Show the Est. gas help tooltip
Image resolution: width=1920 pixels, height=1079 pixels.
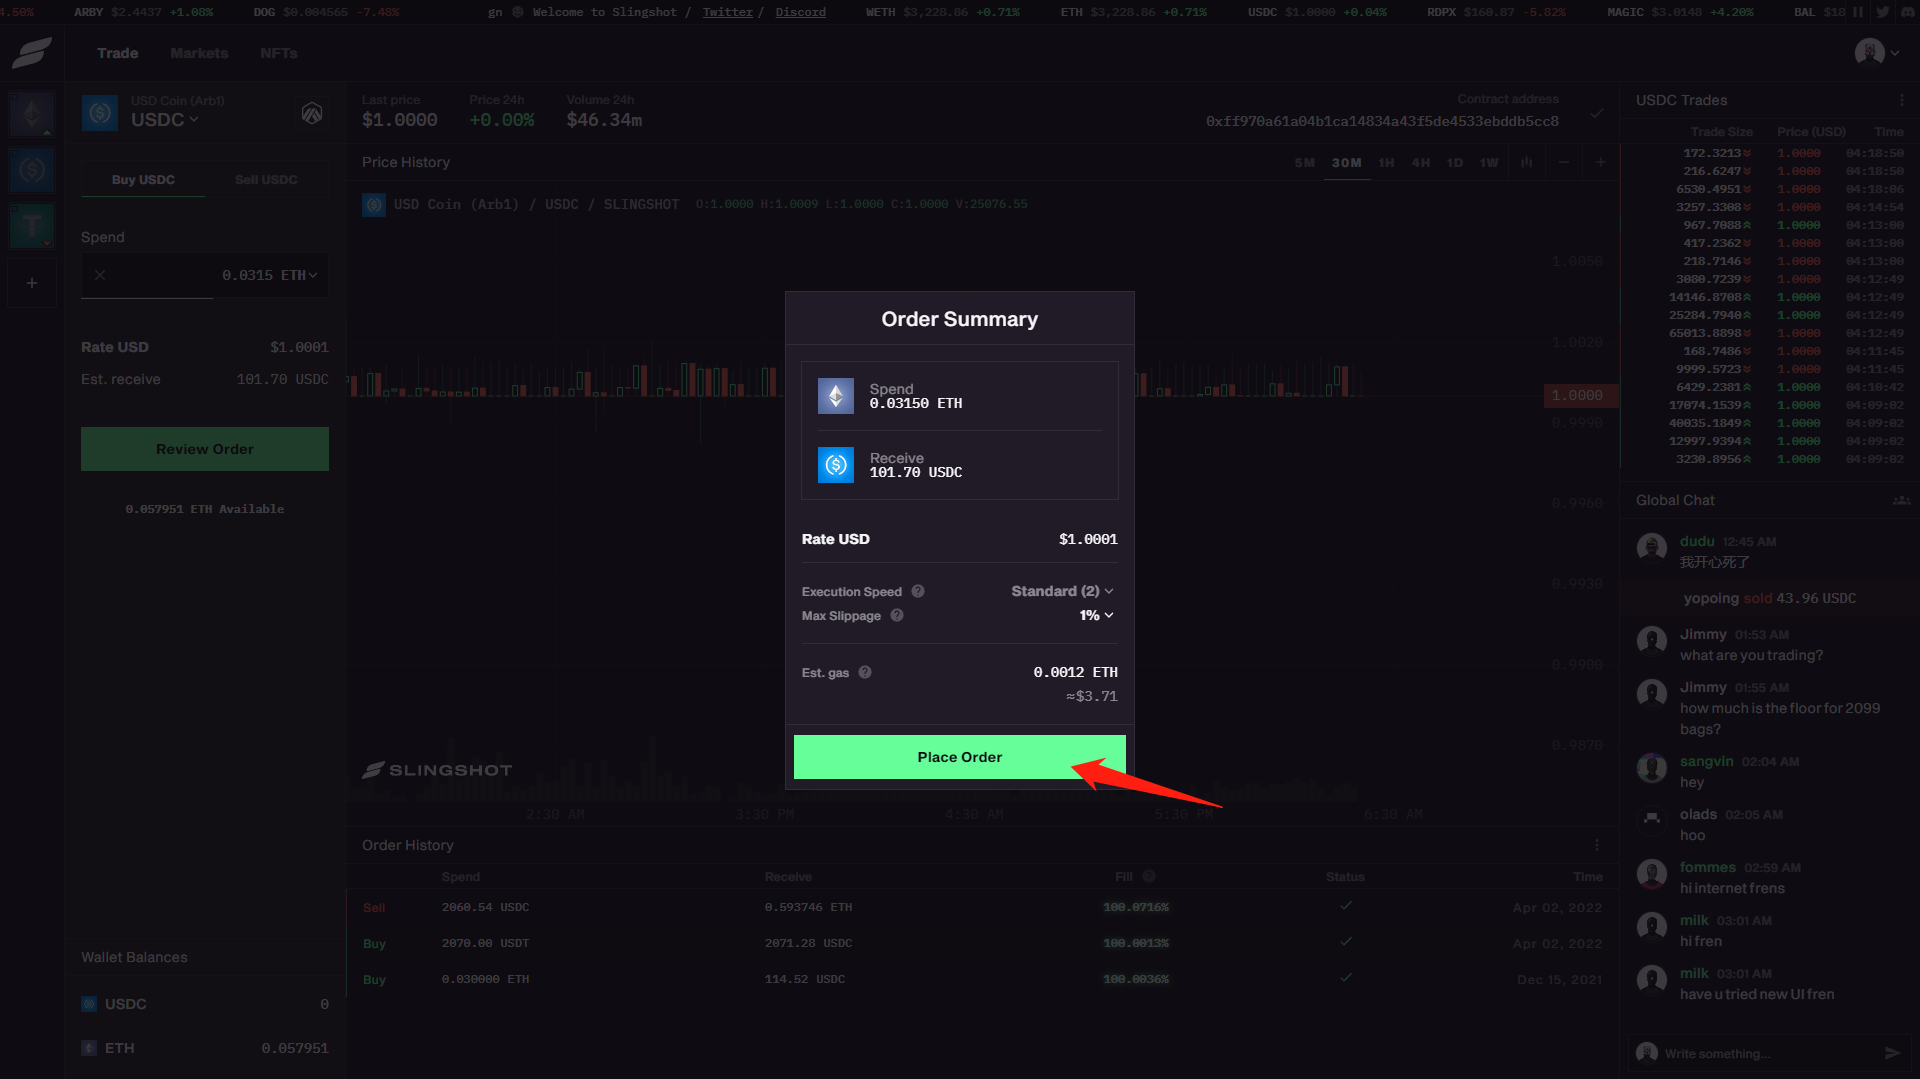(x=865, y=672)
